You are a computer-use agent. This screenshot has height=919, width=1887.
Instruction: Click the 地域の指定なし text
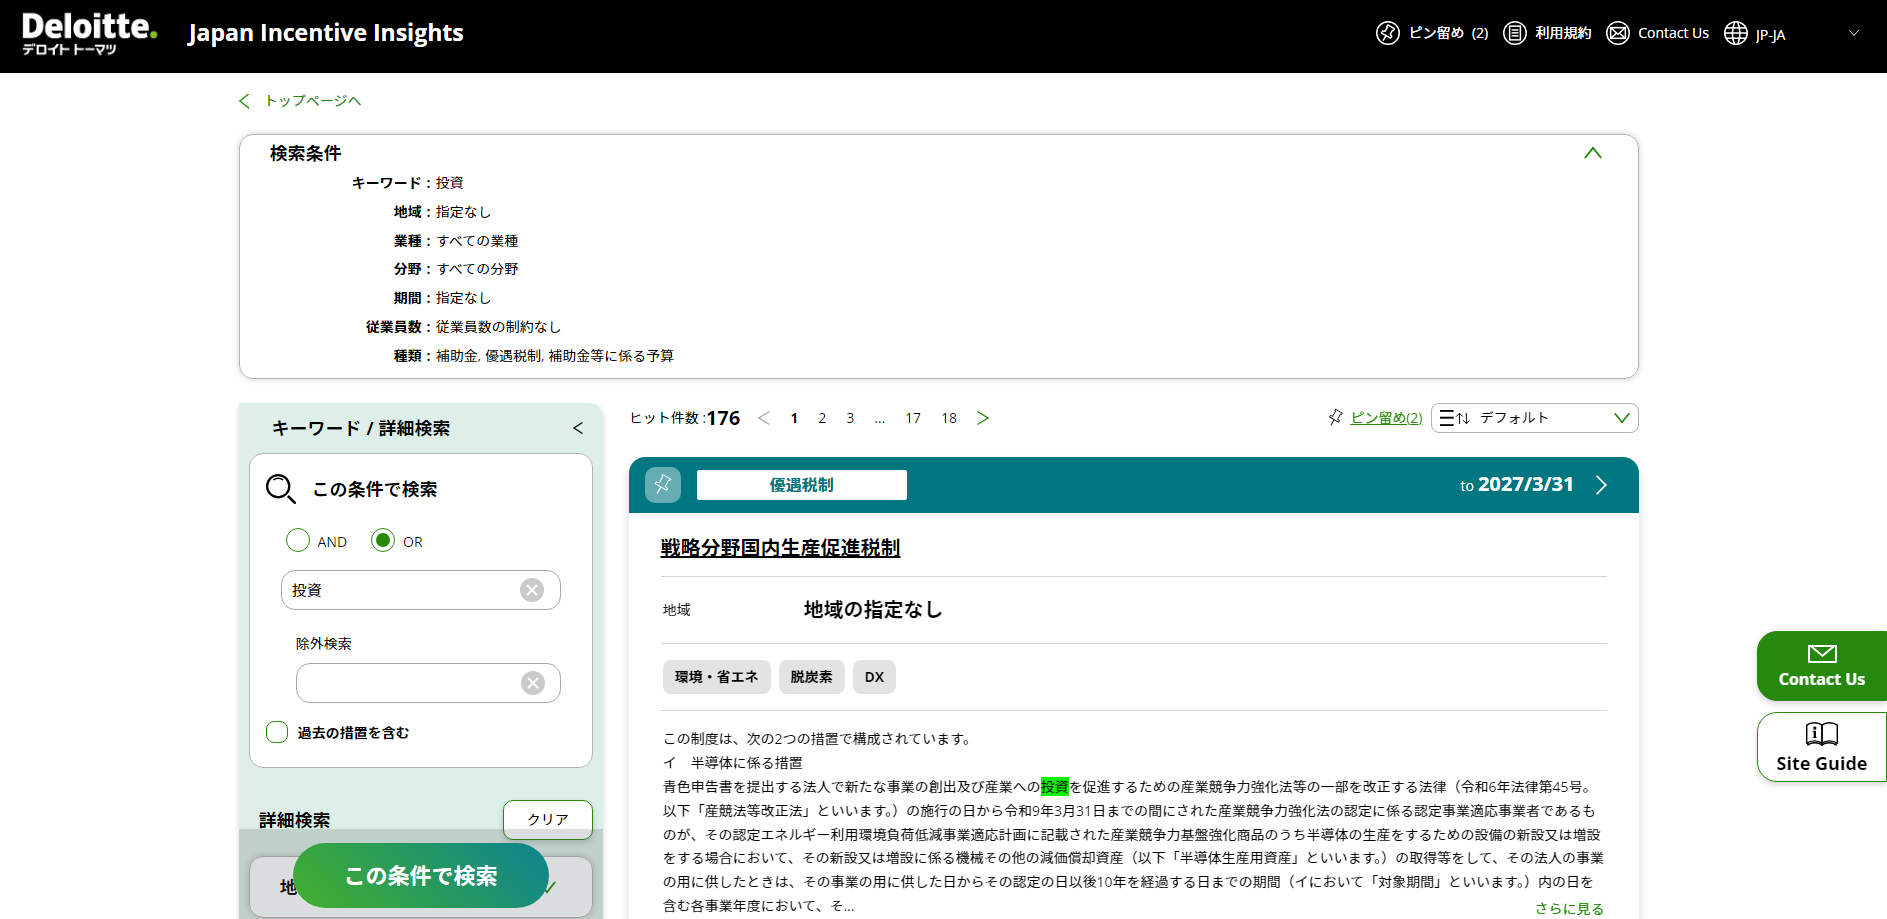point(873,610)
